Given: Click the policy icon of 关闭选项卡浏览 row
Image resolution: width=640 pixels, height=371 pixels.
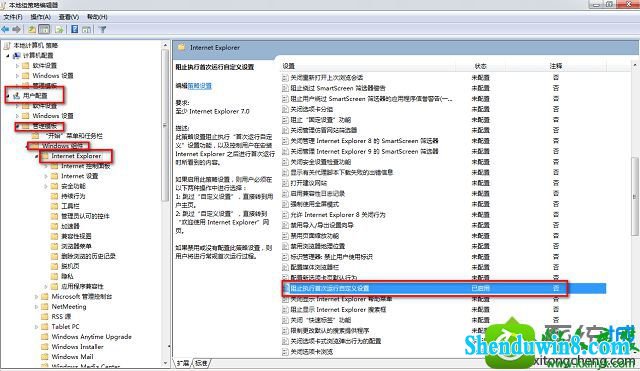Looking at the screenshot, I should [285, 351].
